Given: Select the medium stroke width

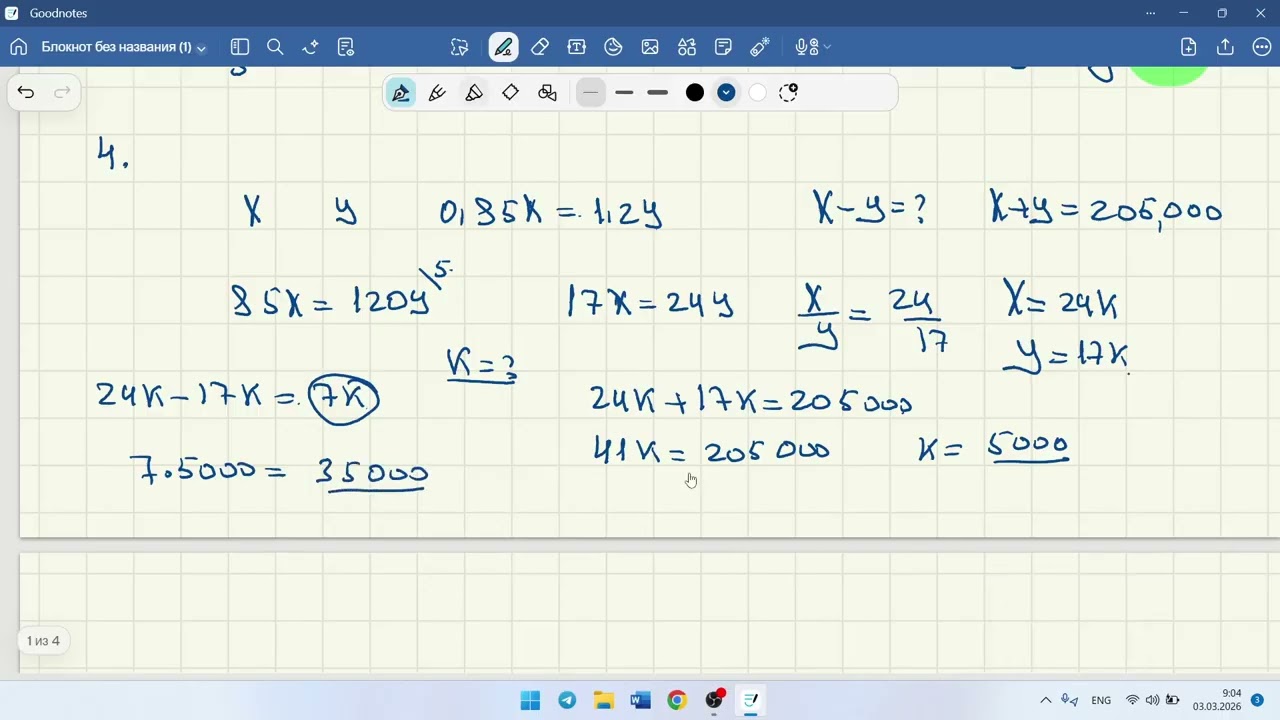Looking at the screenshot, I should click(624, 93).
